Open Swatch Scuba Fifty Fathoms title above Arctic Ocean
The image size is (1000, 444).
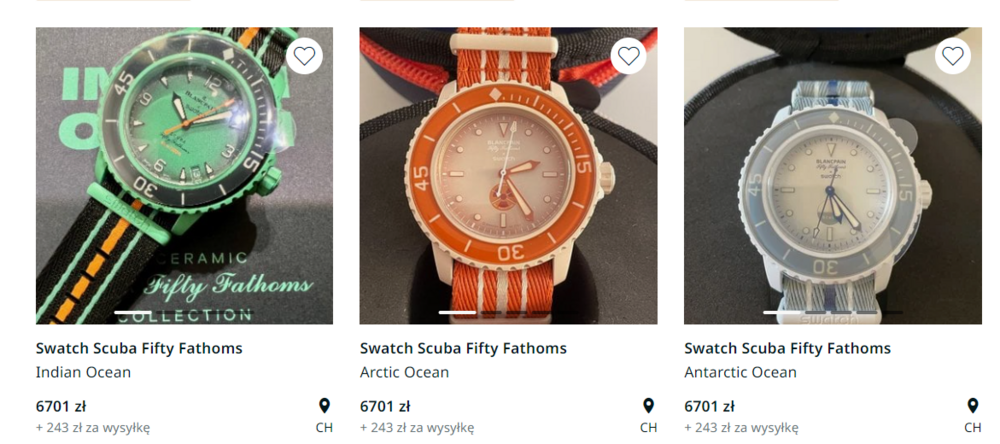click(x=463, y=348)
